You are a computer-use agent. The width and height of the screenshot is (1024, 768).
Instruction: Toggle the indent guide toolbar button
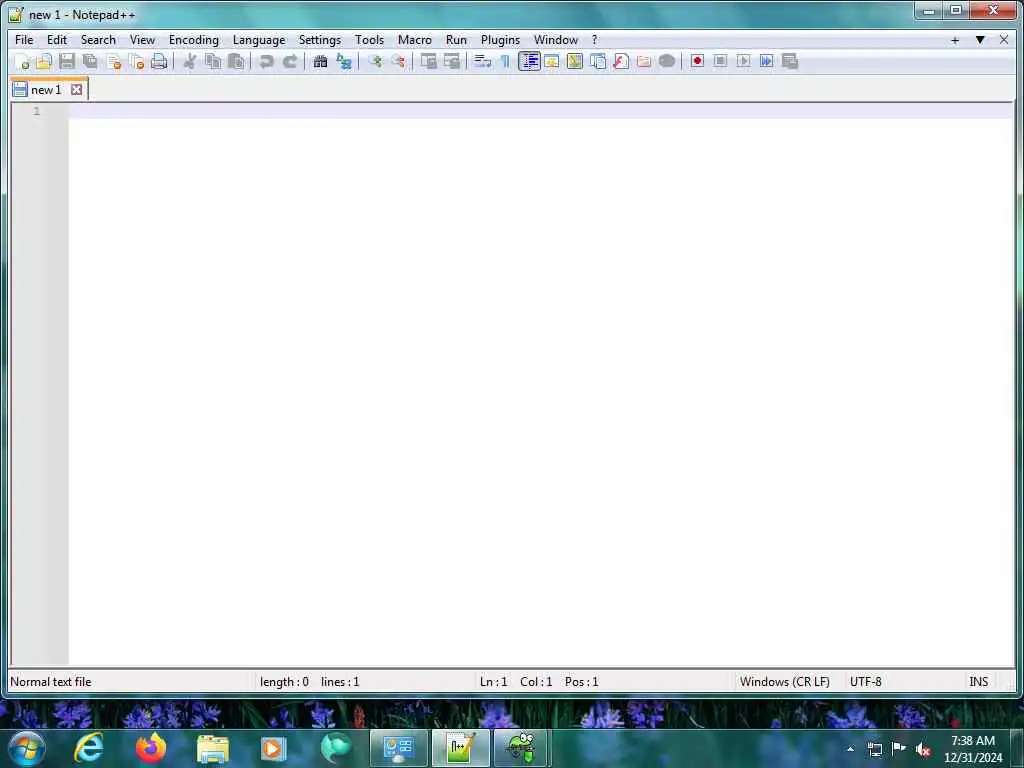point(529,61)
